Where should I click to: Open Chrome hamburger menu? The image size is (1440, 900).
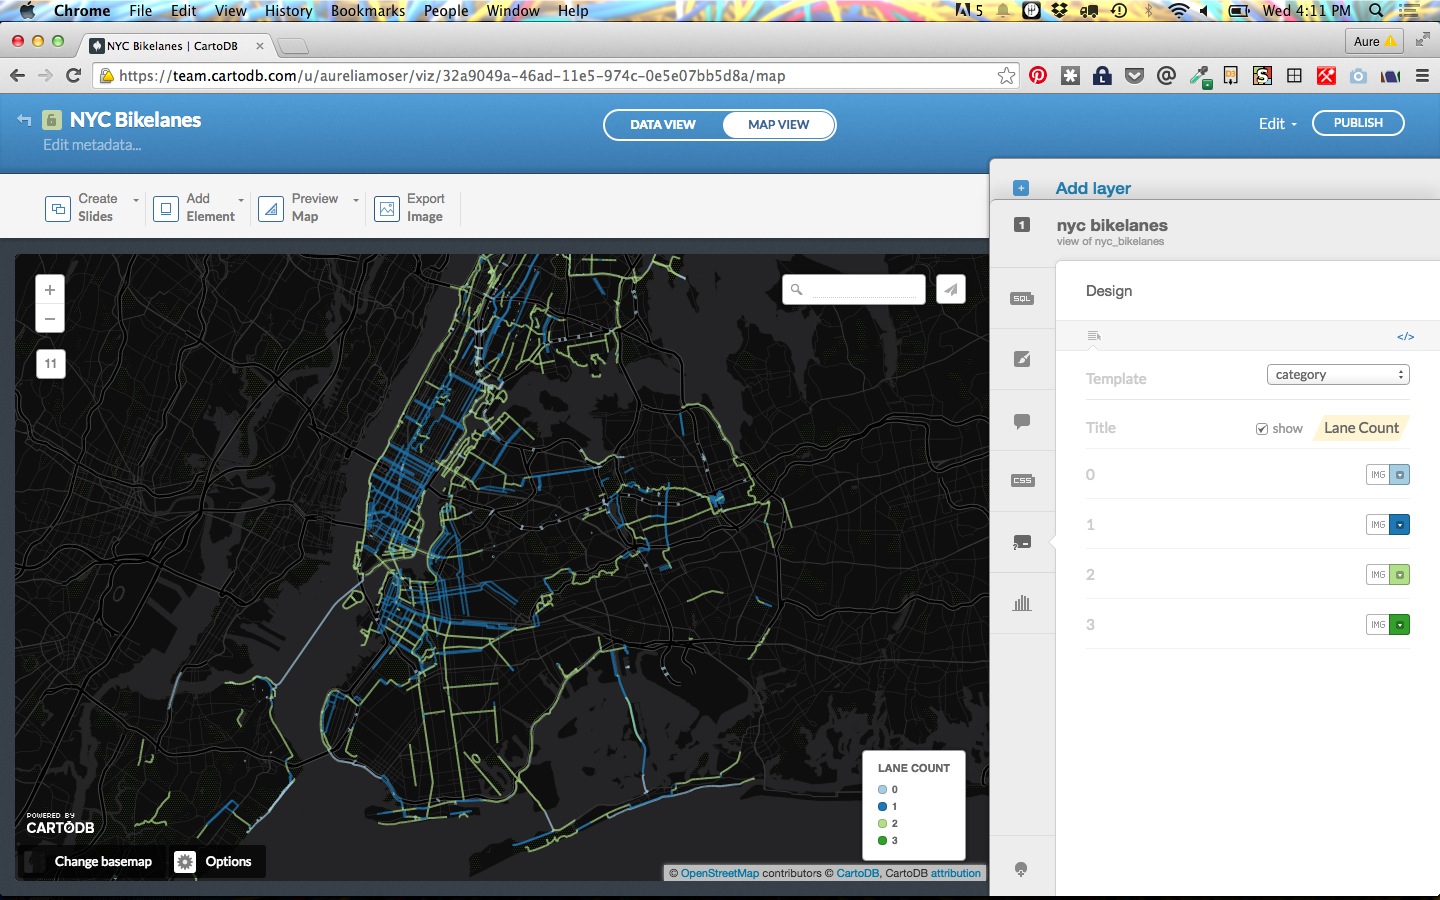pos(1422,76)
